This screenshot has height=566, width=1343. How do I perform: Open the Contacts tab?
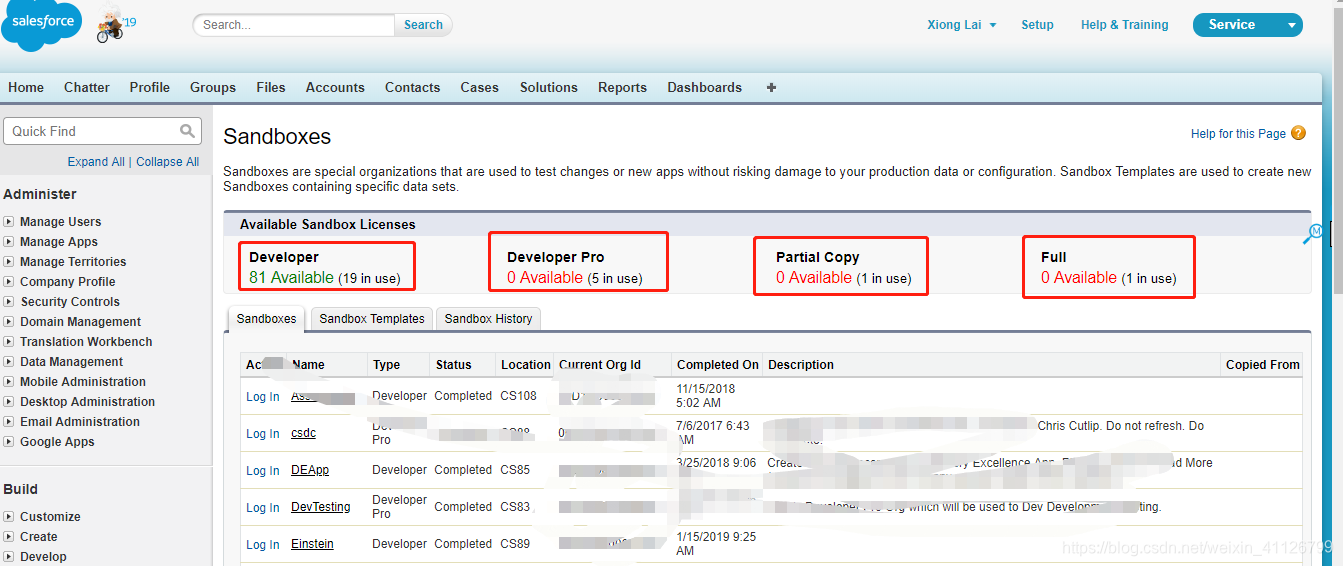413,87
